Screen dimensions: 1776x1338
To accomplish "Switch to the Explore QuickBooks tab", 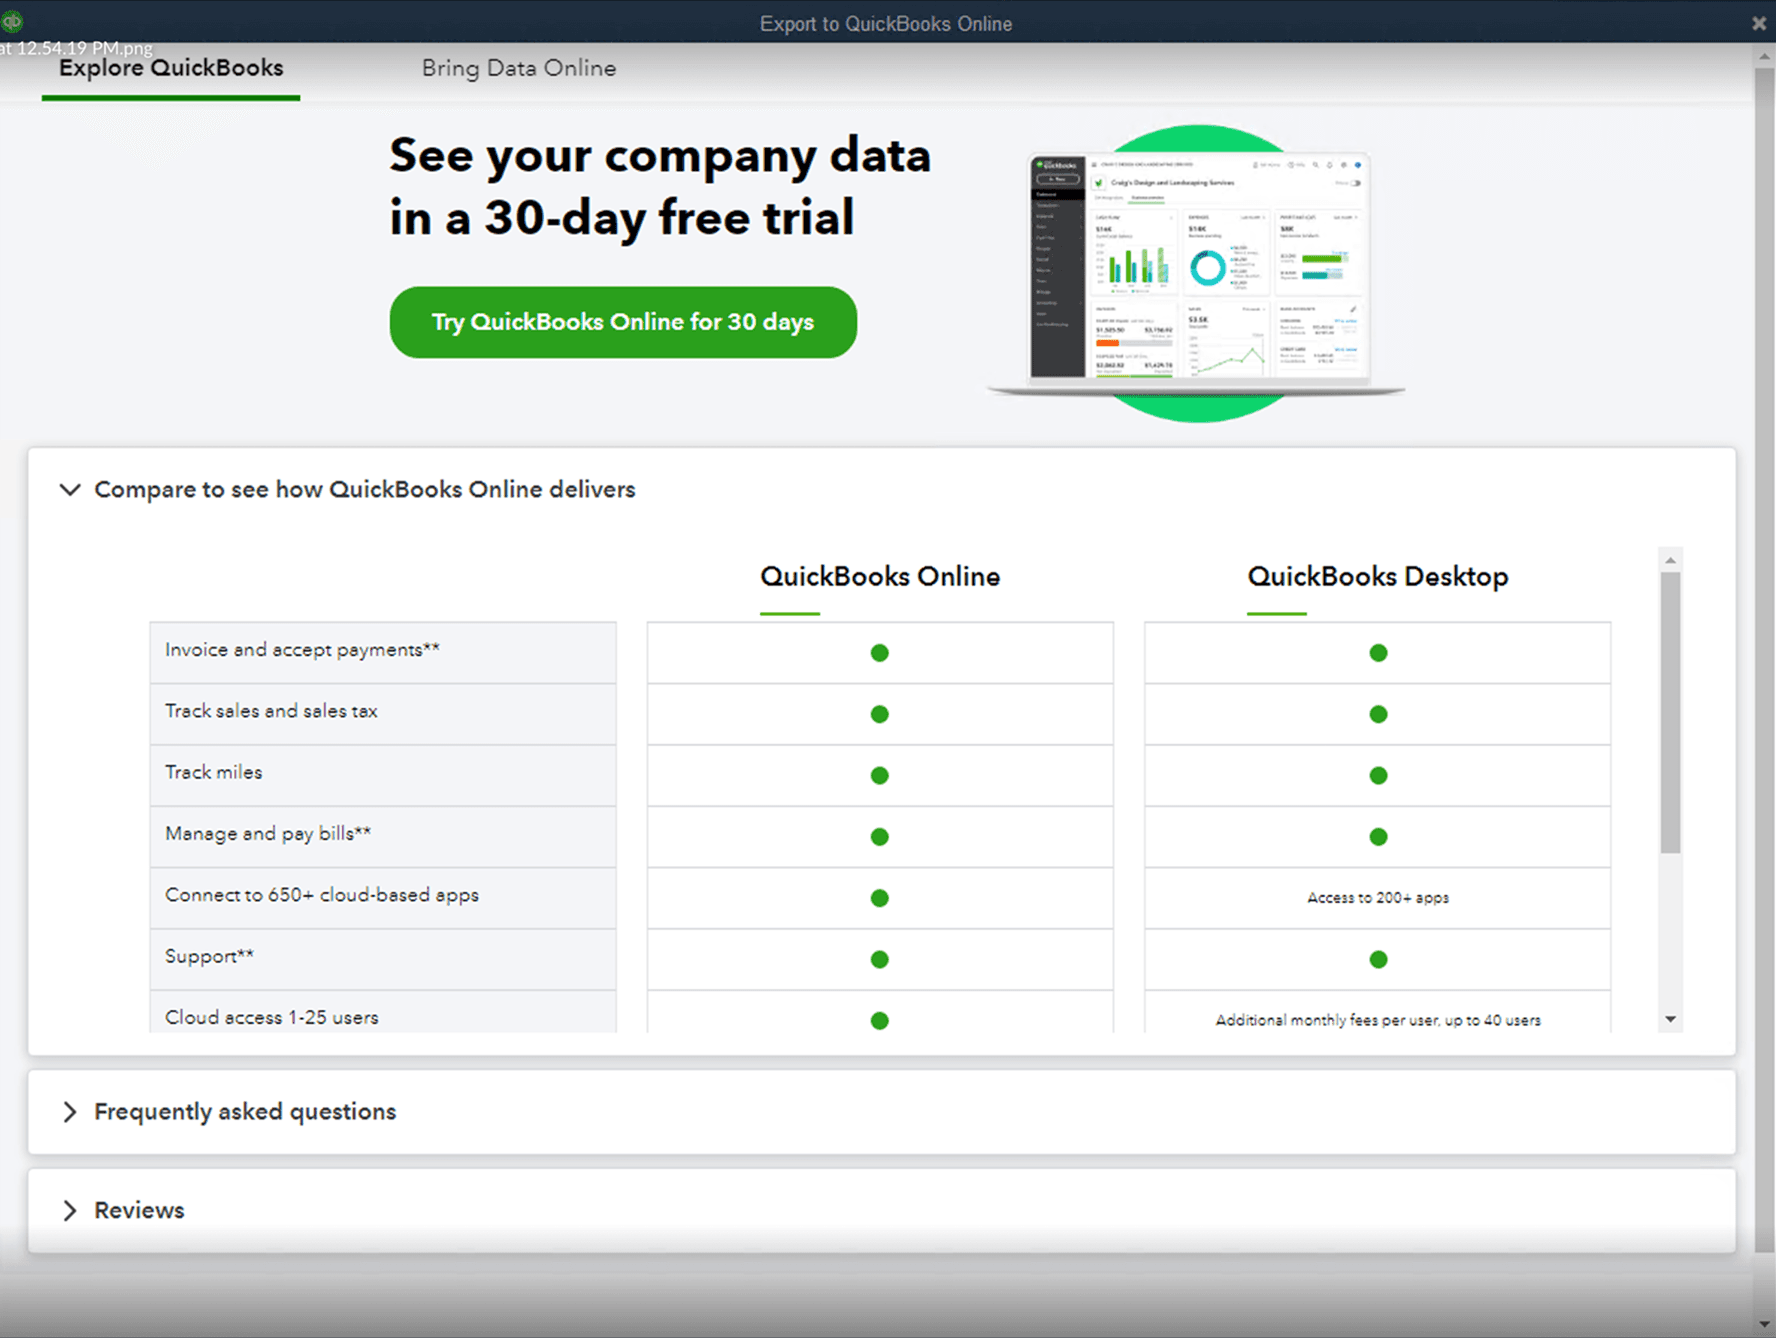I will [171, 68].
